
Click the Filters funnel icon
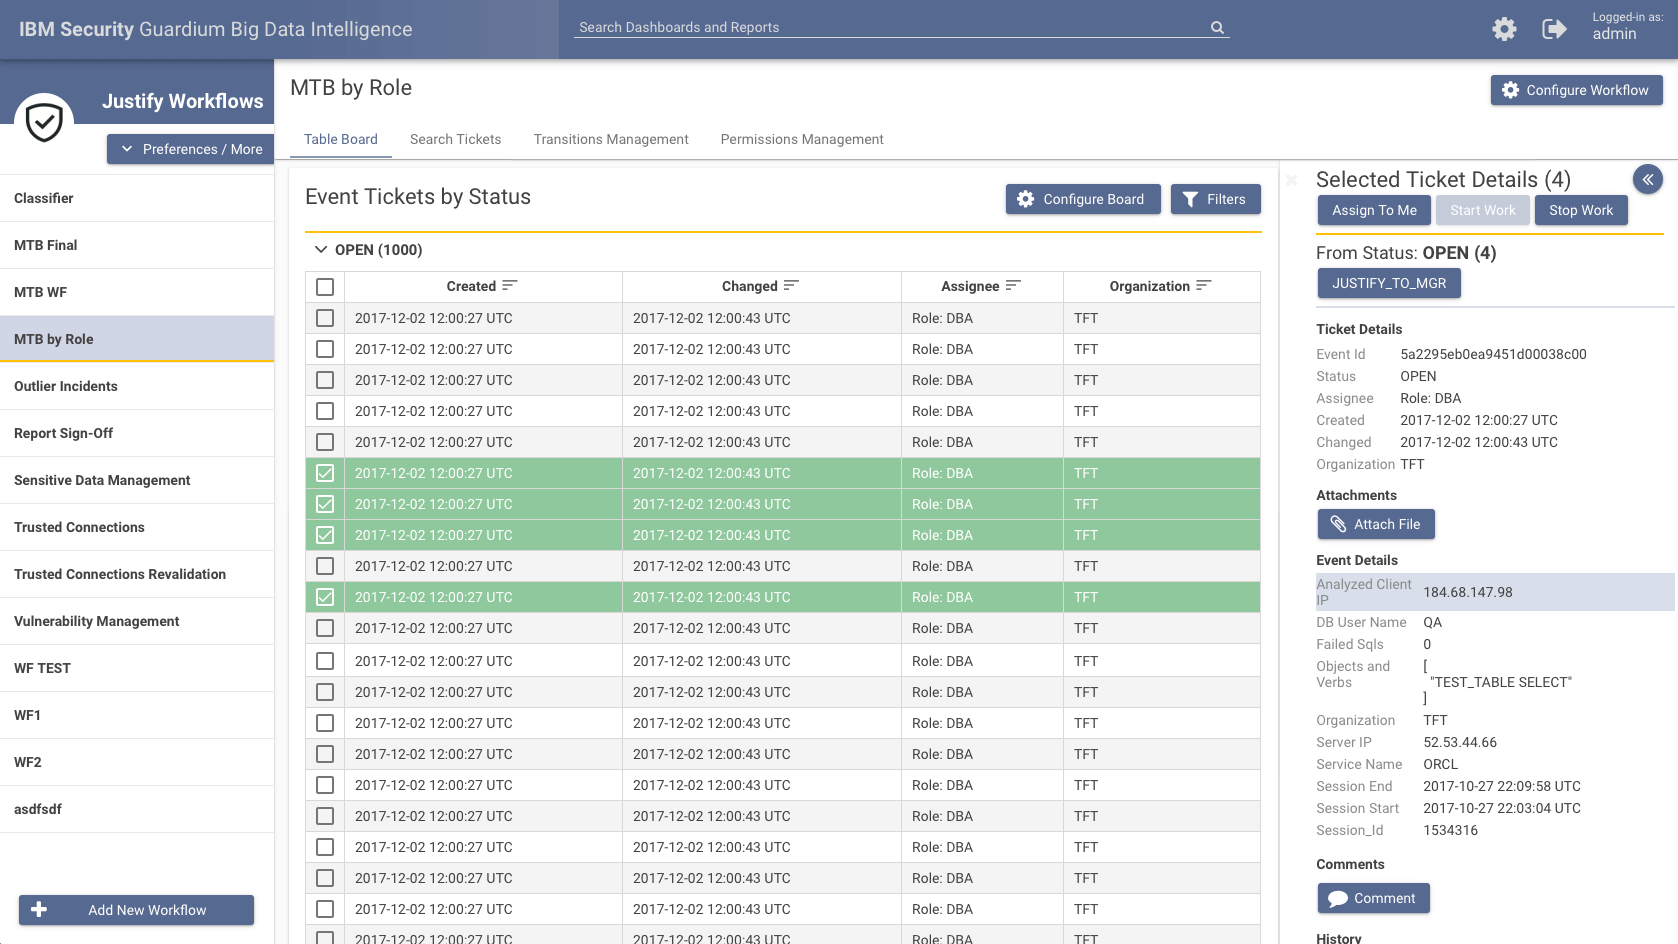1190,199
